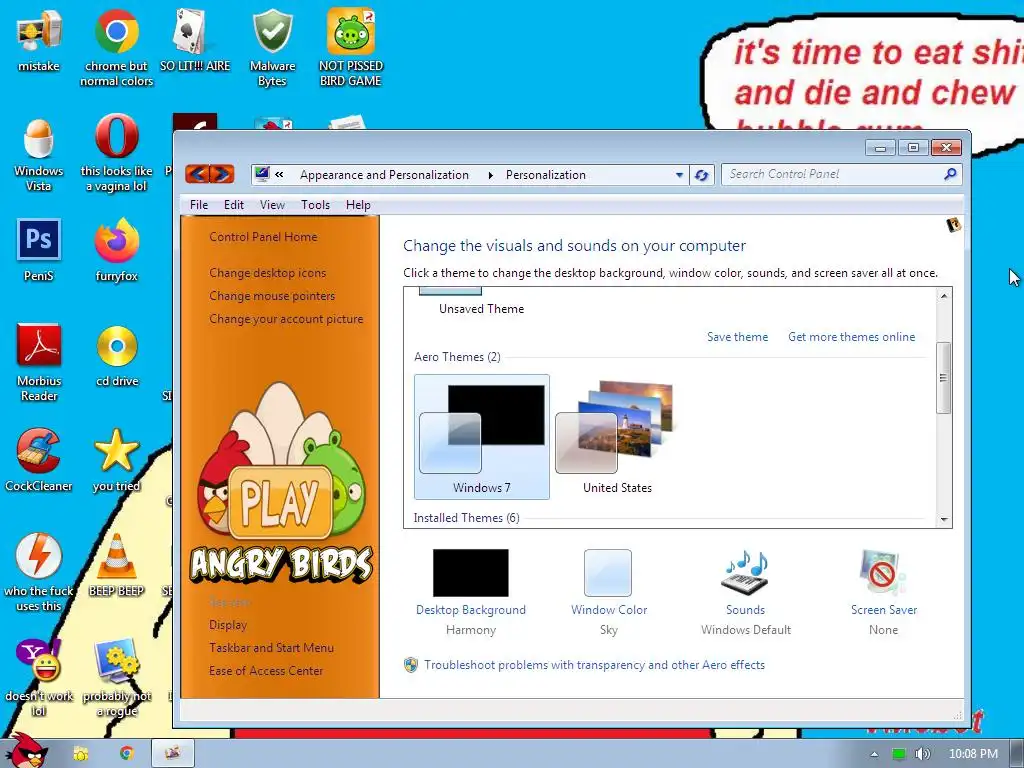Click the help icon in Personalization window
The height and width of the screenshot is (768, 1024).
coord(953,225)
